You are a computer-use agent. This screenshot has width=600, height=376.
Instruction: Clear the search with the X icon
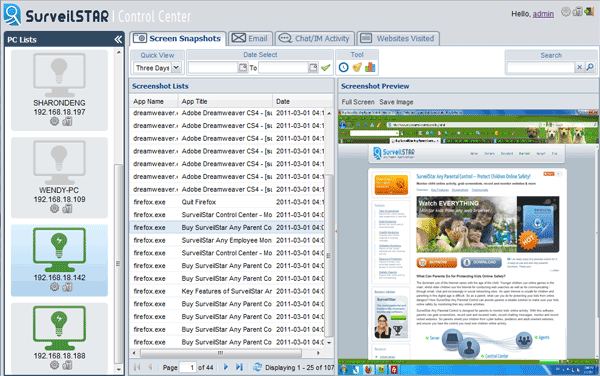(x=580, y=67)
